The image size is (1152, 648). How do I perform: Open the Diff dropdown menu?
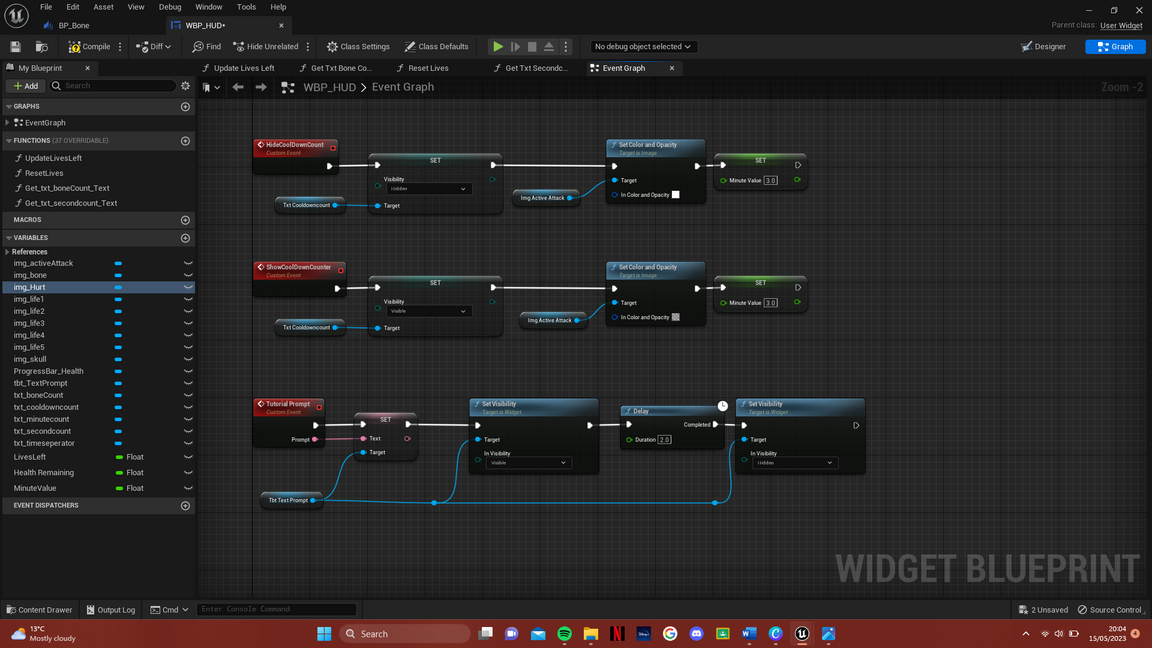153,46
